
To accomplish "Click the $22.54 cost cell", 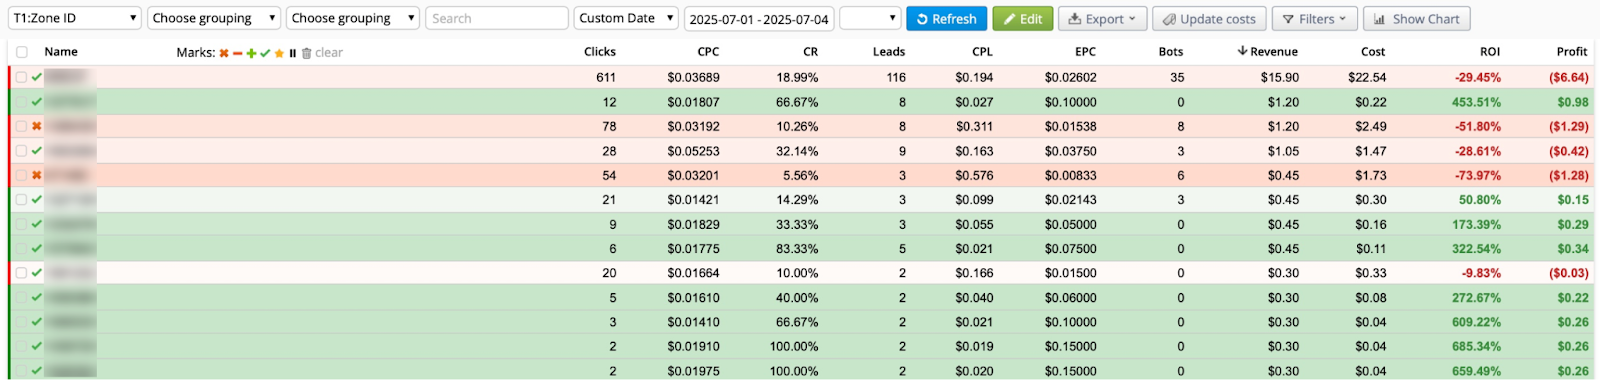I will pyautogui.click(x=1367, y=77).
